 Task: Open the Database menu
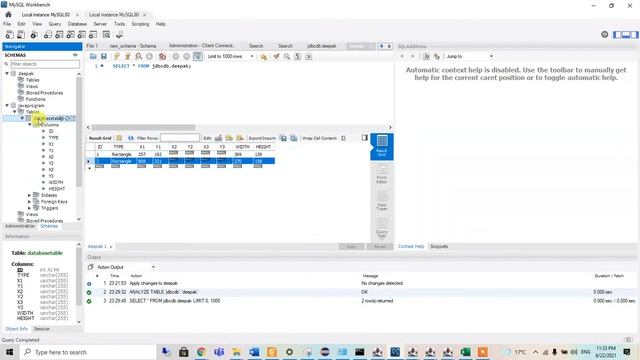pyautogui.click(x=77, y=24)
